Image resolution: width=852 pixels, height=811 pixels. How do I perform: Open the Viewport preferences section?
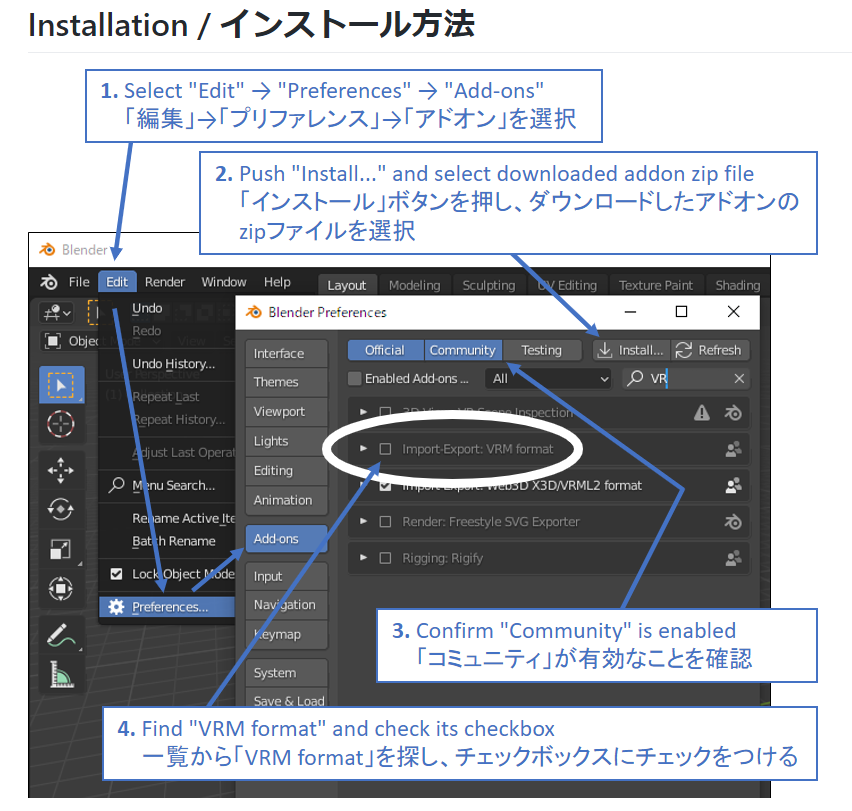(x=286, y=411)
